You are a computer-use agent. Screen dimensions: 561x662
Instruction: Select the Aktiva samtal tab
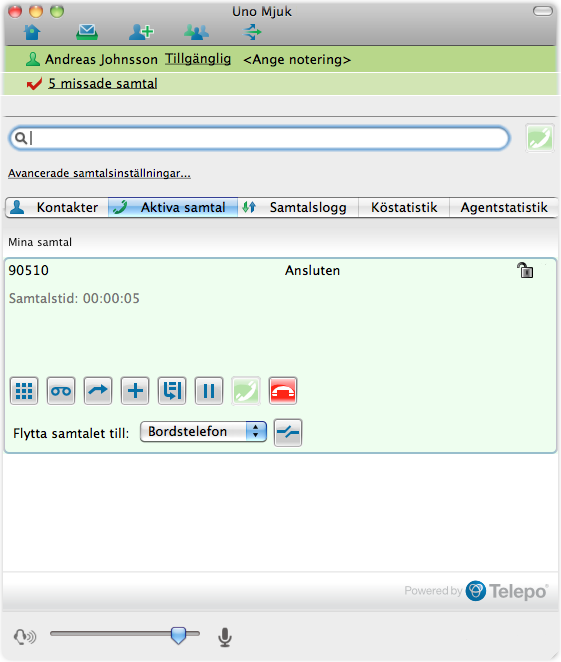pos(173,207)
